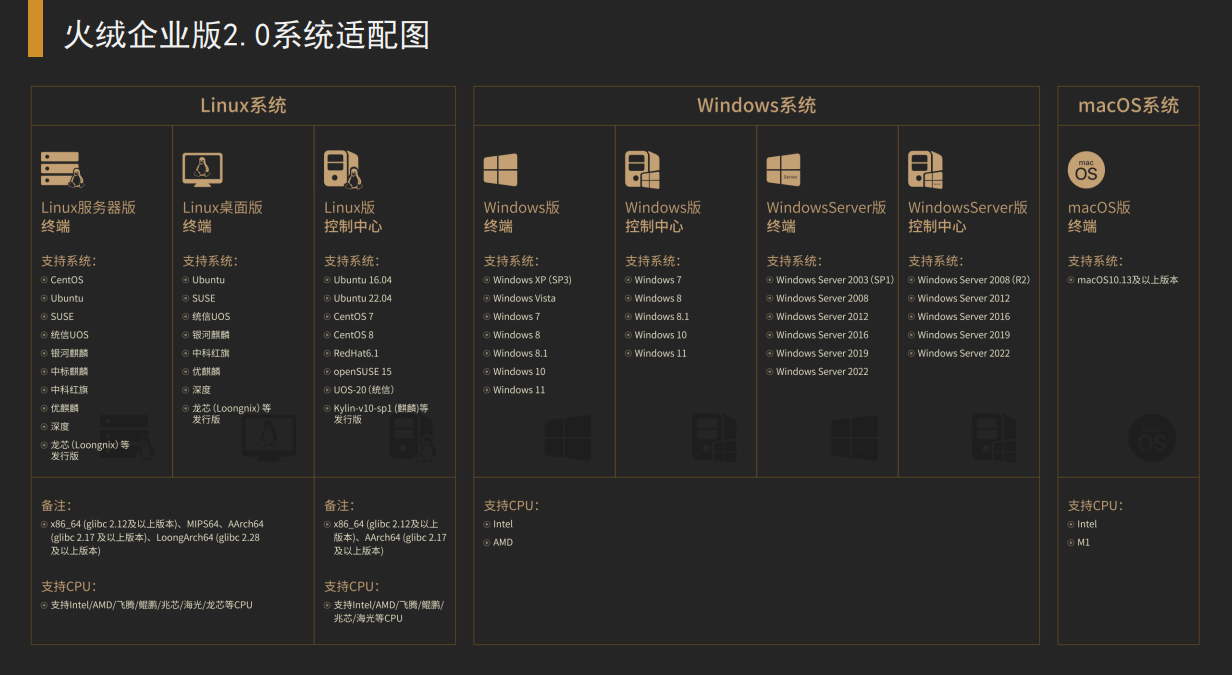This screenshot has width=1232, height=675.
Task: Click Ubuntu in the Linux服务器版 list
Action: pyautogui.click(x=67, y=298)
